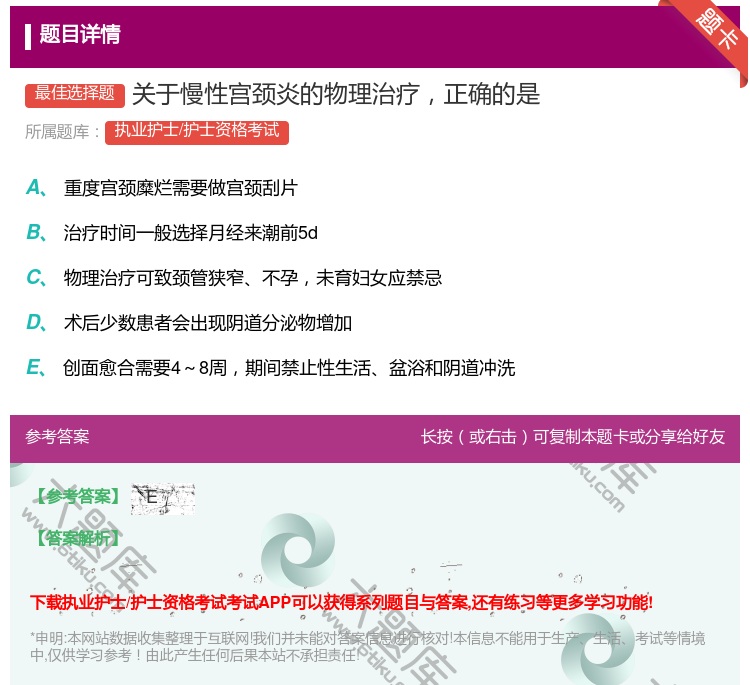Viewport: 750px width, 685px height.
Task: Click the 【参考答案】 green label
Action: [78, 497]
